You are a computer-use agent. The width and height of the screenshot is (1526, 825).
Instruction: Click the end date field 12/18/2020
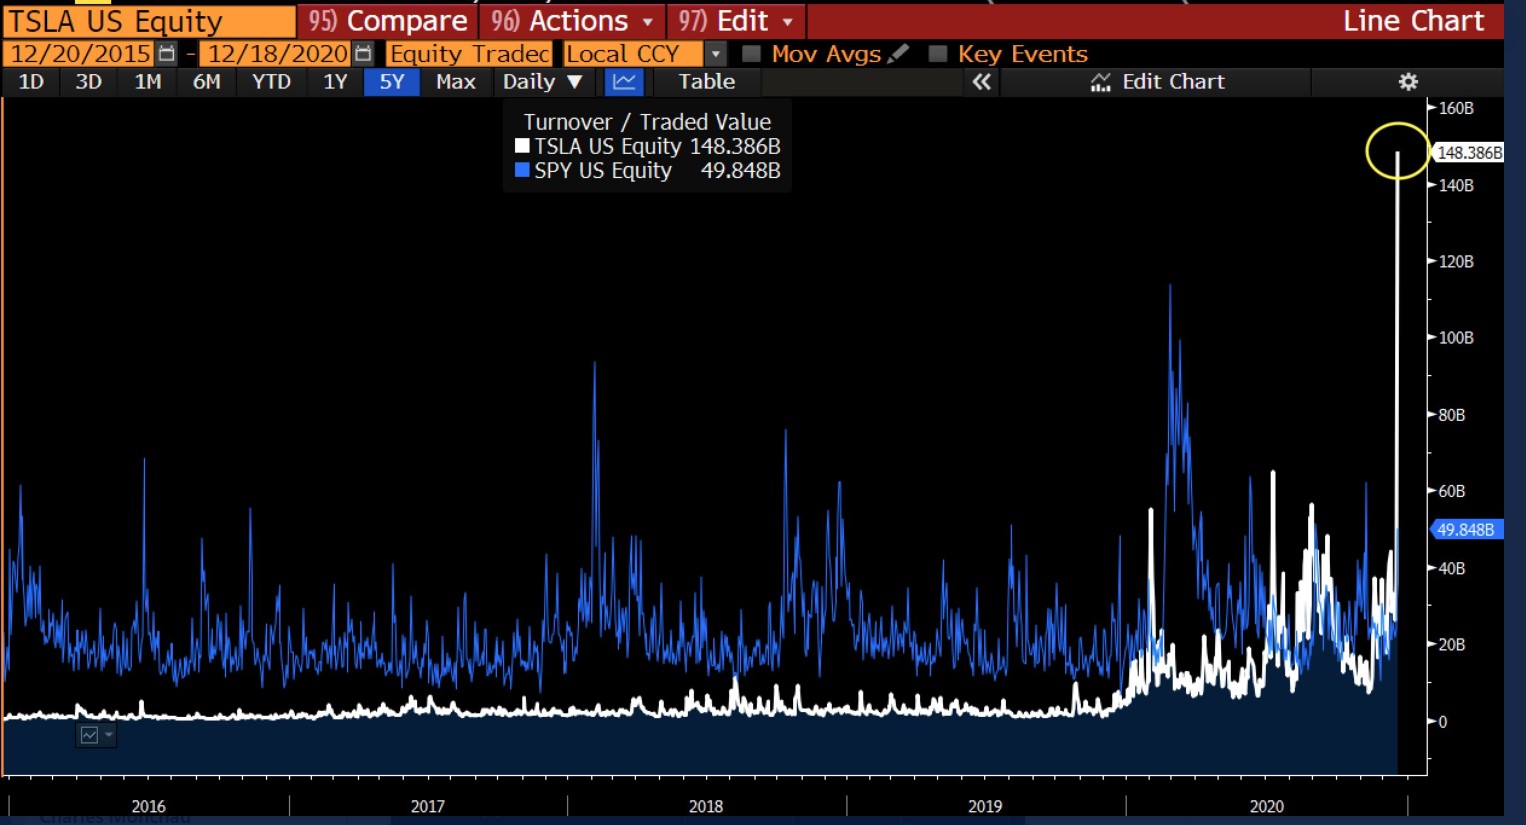point(277,54)
